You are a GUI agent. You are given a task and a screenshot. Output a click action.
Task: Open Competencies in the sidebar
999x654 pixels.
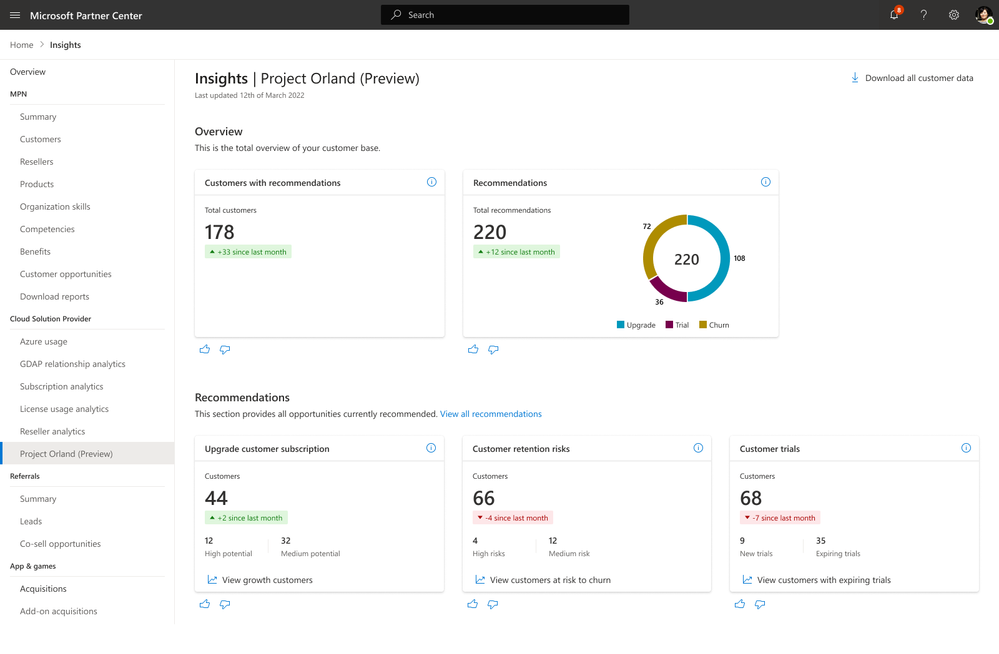pos(47,229)
